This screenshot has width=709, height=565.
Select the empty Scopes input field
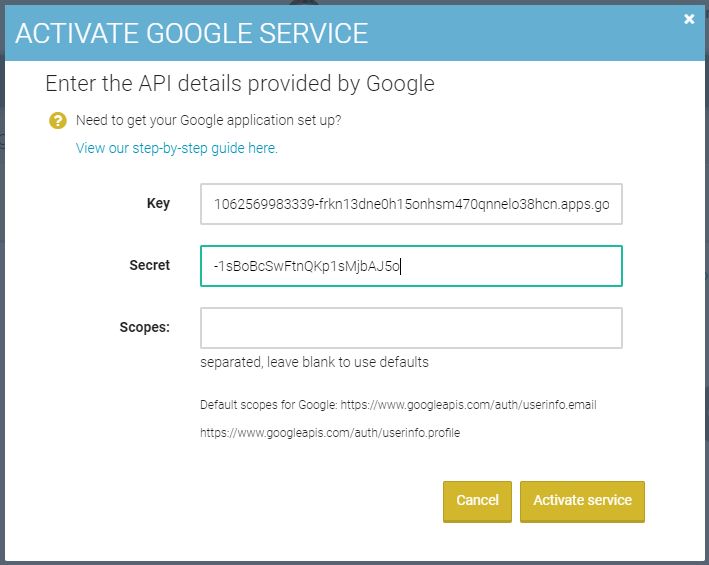point(411,328)
